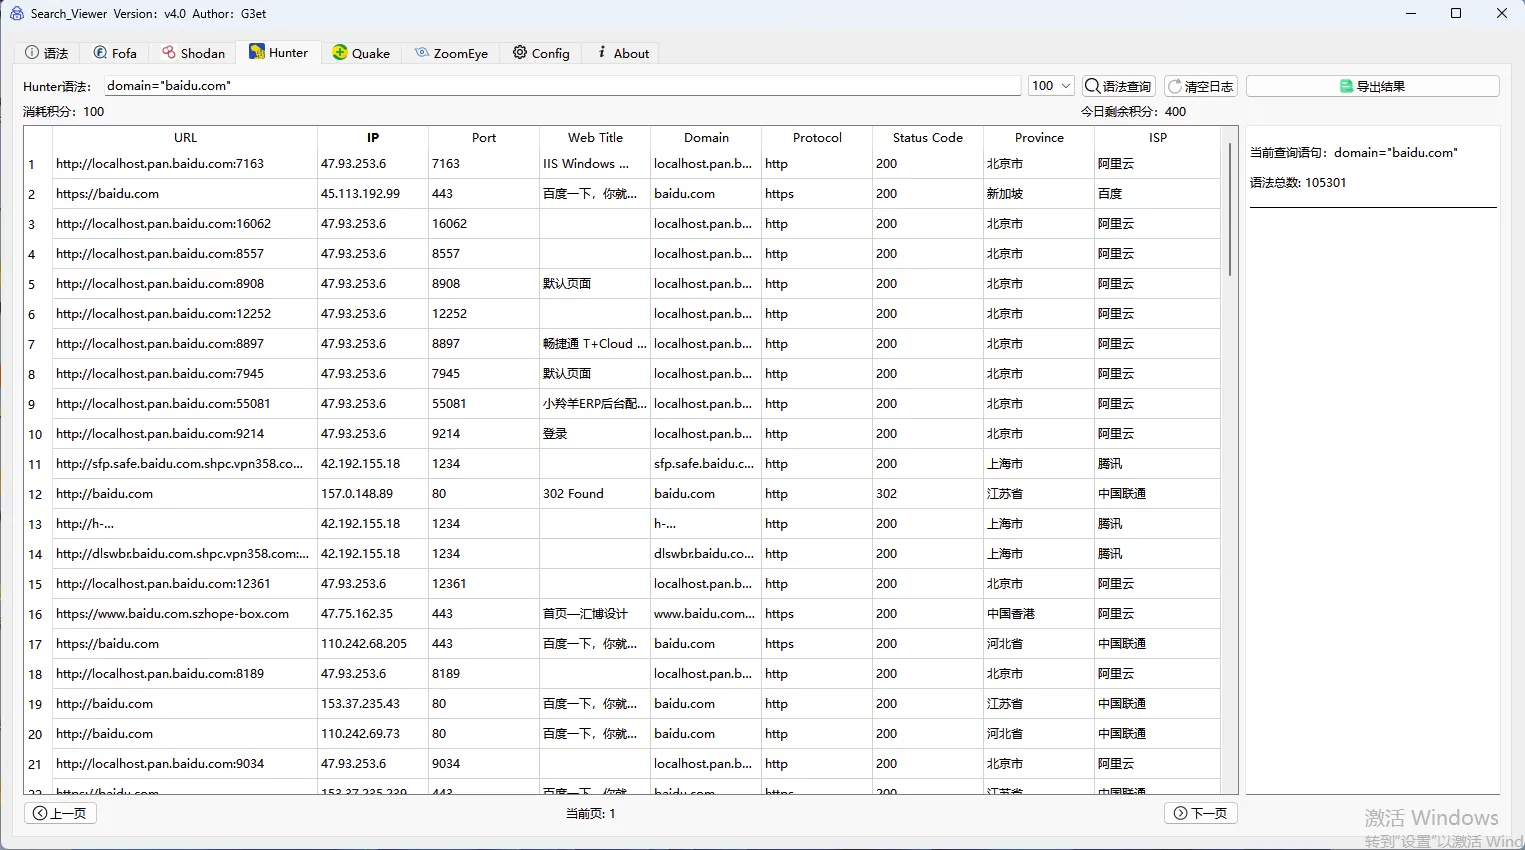Focus the Hunter语法 query input field
Image resolution: width=1525 pixels, height=850 pixels.
(x=562, y=86)
